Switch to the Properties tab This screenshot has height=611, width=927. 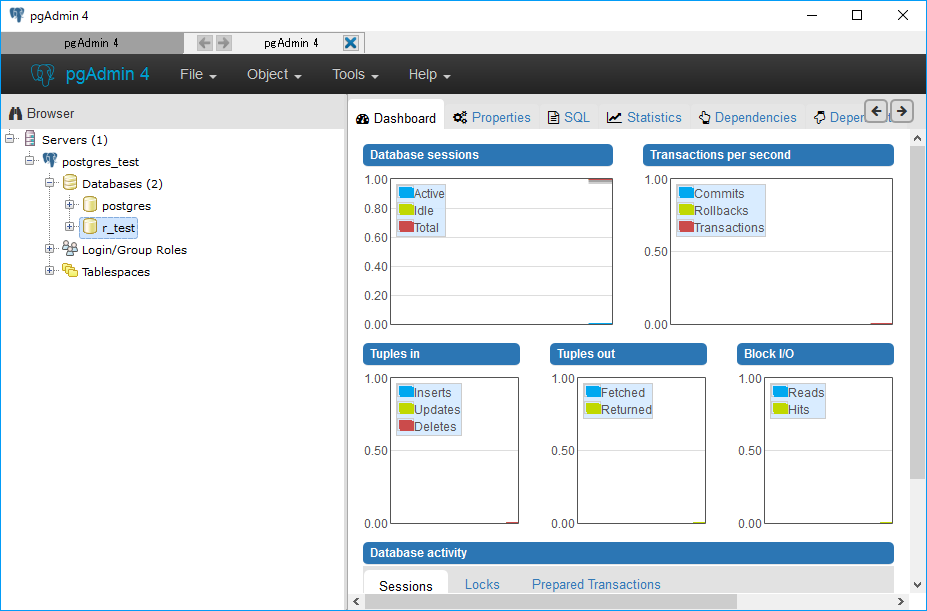pos(492,118)
